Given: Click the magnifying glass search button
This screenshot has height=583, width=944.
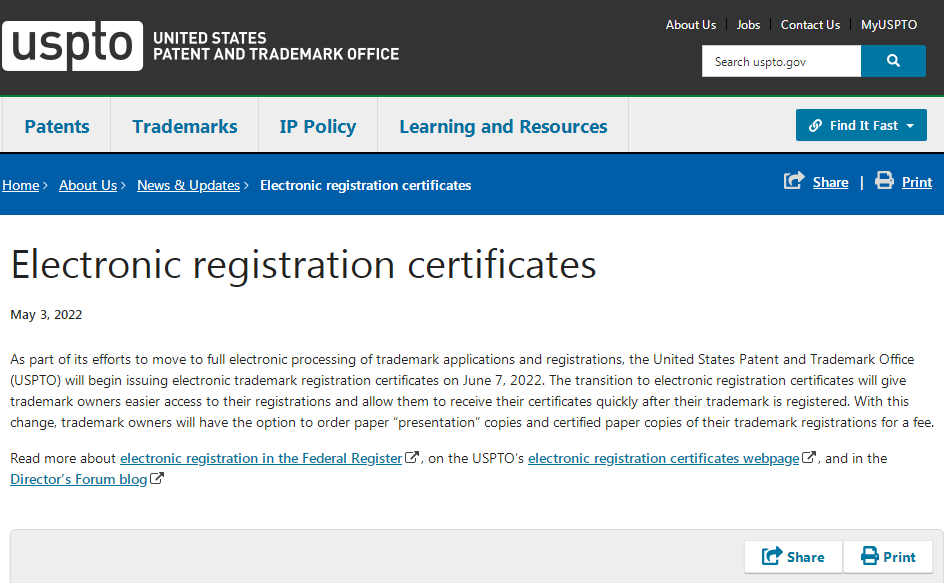Looking at the screenshot, I should [893, 61].
